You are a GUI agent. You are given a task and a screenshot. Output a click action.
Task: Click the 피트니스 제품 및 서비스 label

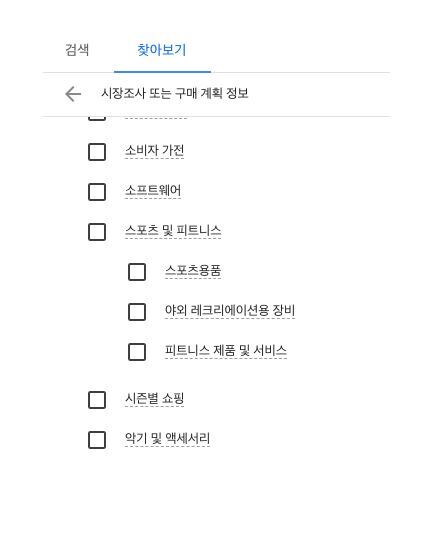[226, 351]
